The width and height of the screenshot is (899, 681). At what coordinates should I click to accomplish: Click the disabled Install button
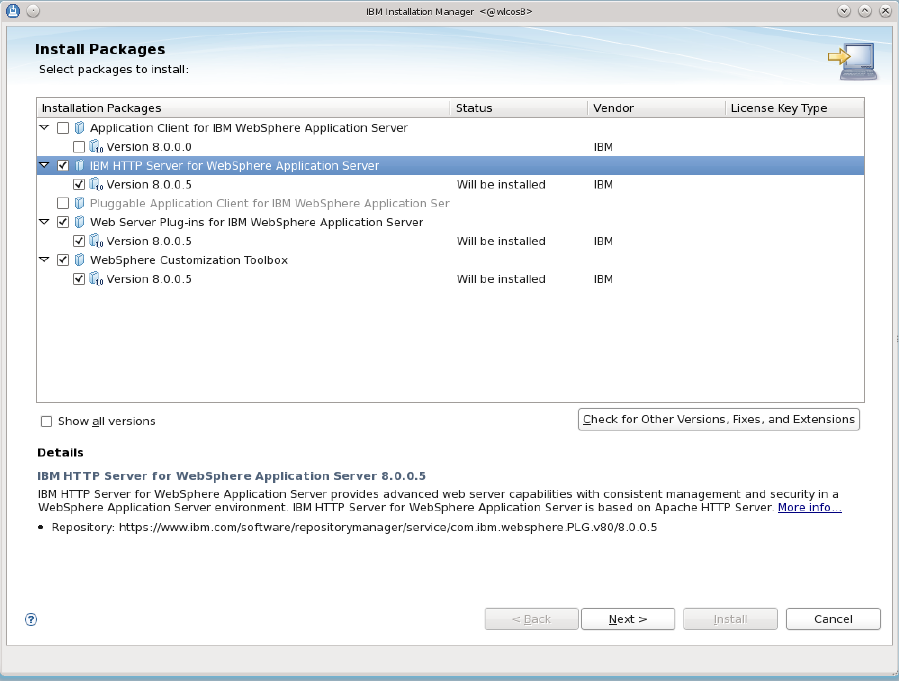pos(730,619)
